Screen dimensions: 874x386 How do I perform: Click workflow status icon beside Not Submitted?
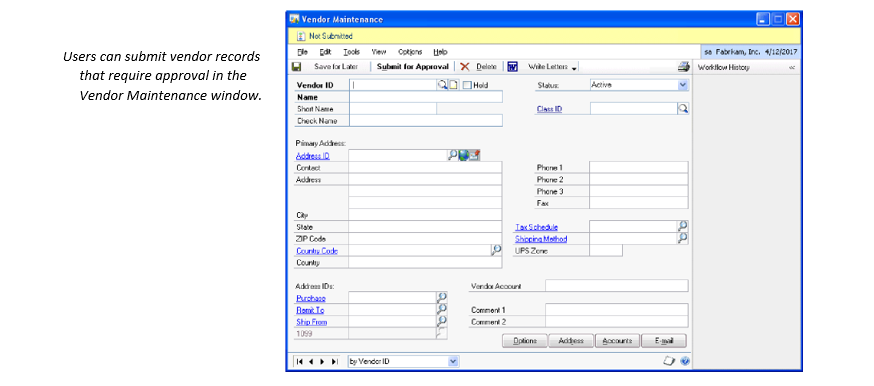click(300, 36)
